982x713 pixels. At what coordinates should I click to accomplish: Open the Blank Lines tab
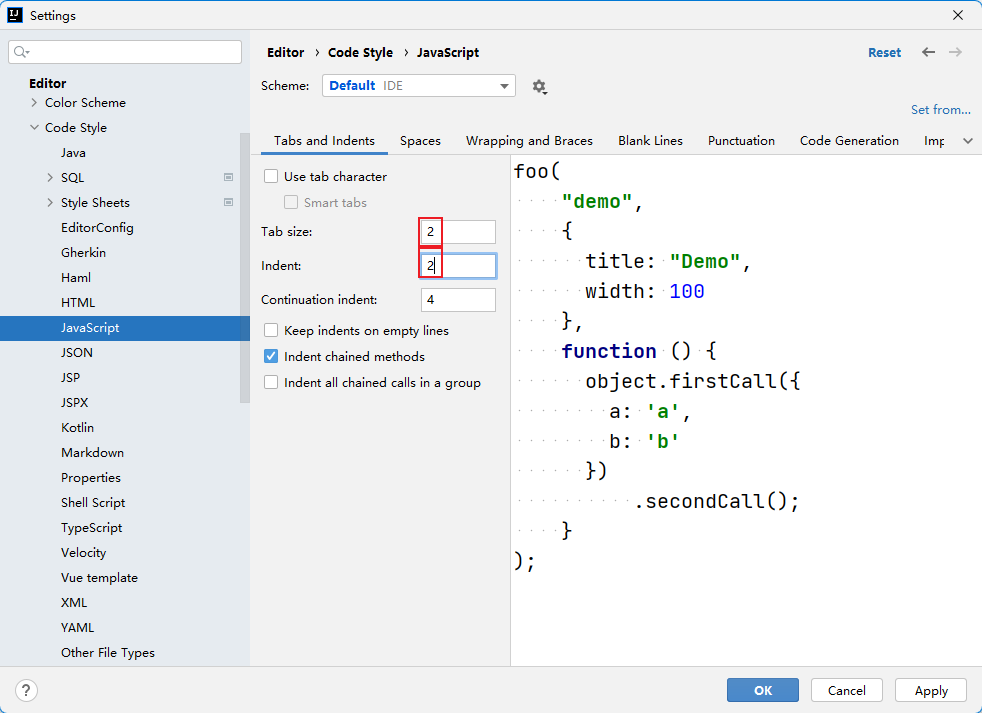click(x=650, y=141)
